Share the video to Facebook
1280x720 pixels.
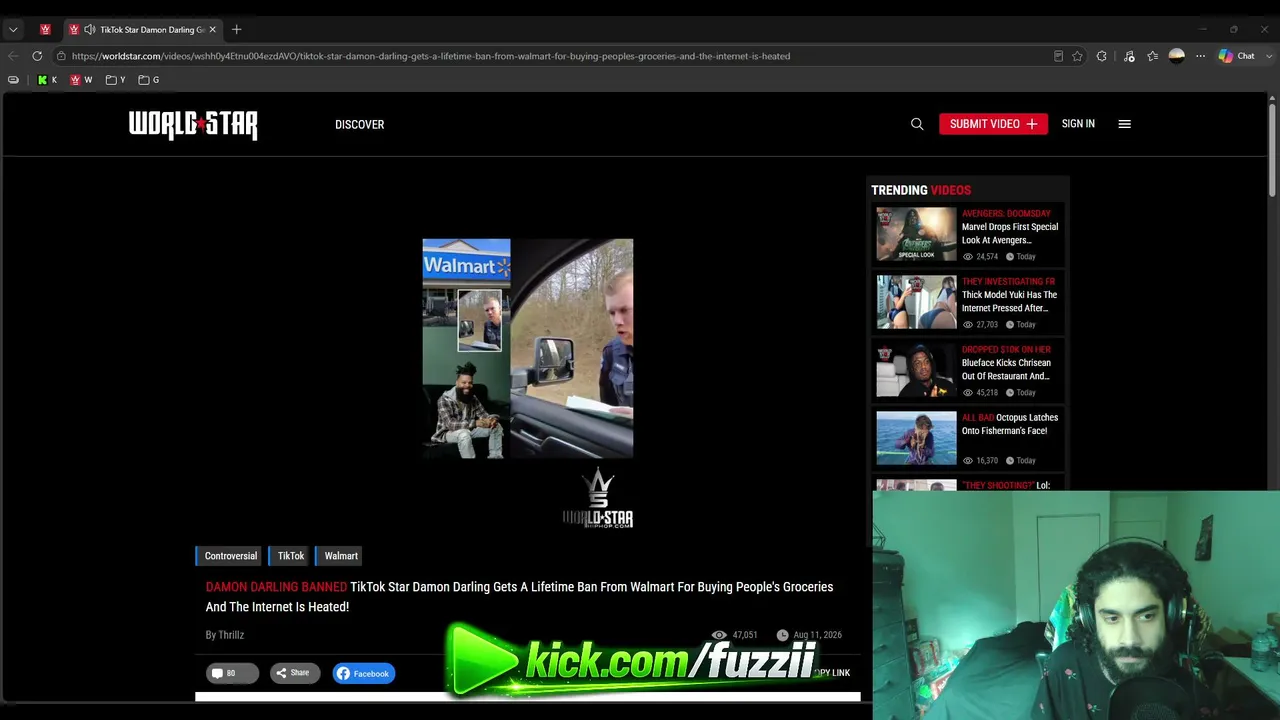[364, 673]
